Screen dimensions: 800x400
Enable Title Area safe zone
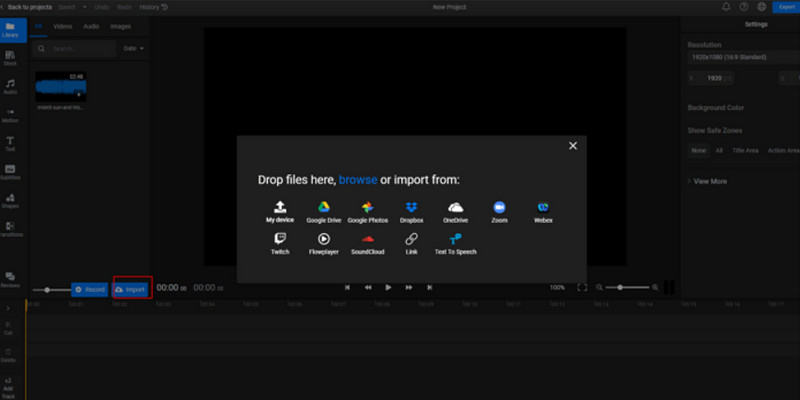click(744, 150)
